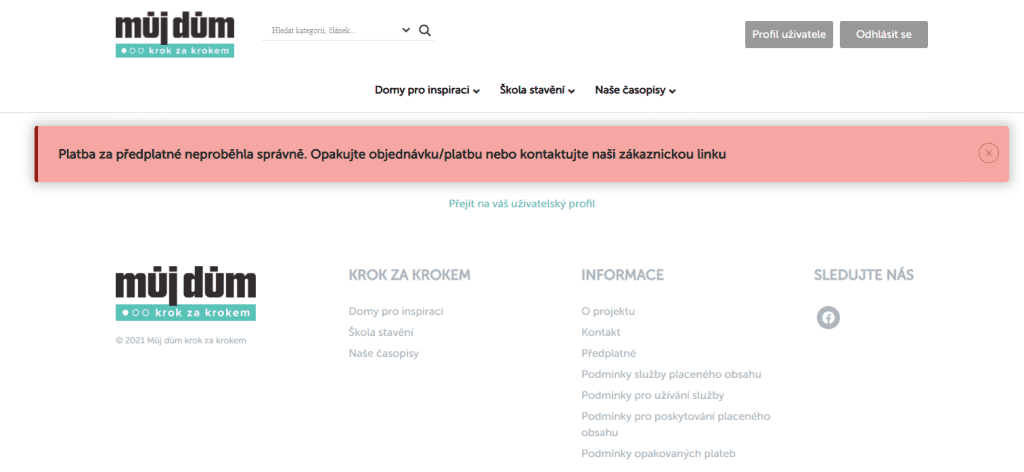The width and height of the screenshot is (1024, 472).
Task: Click the magnifier search icon
Action: coord(425,30)
